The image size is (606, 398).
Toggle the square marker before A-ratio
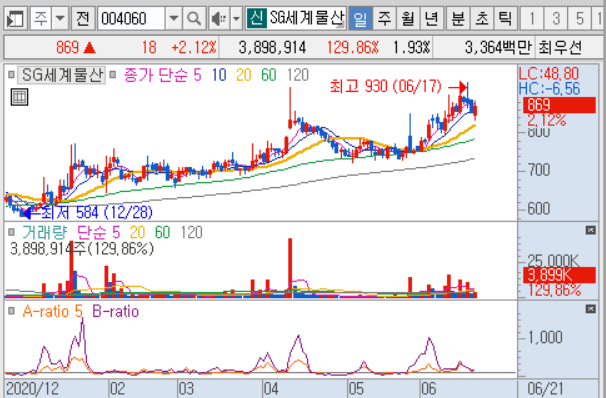(11, 311)
